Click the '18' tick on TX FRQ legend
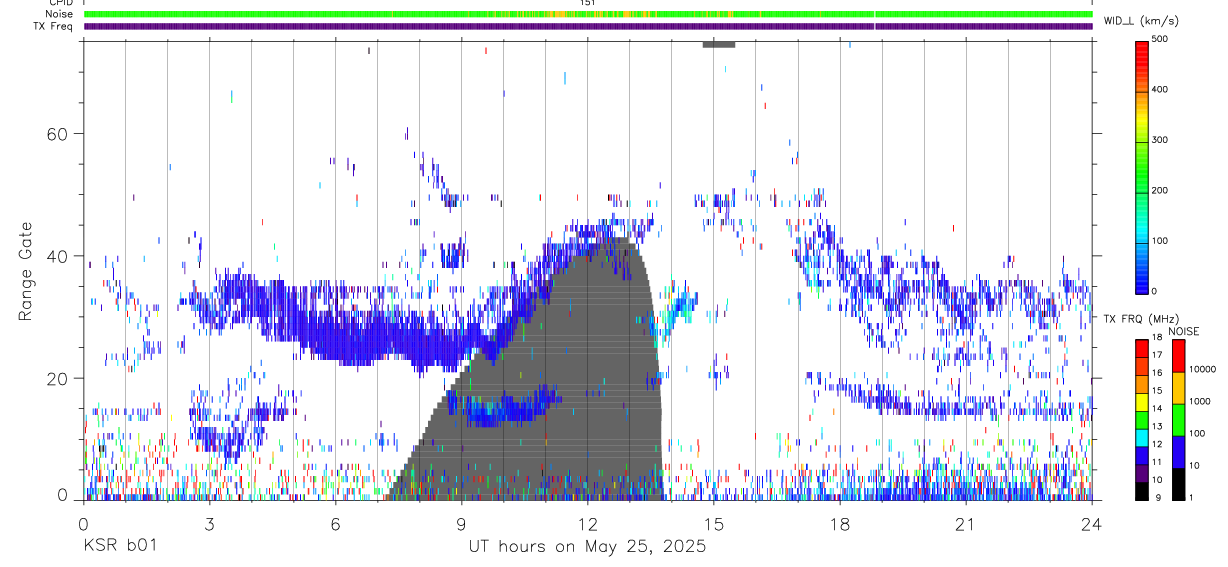The image size is (1228, 567). coord(1157,338)
